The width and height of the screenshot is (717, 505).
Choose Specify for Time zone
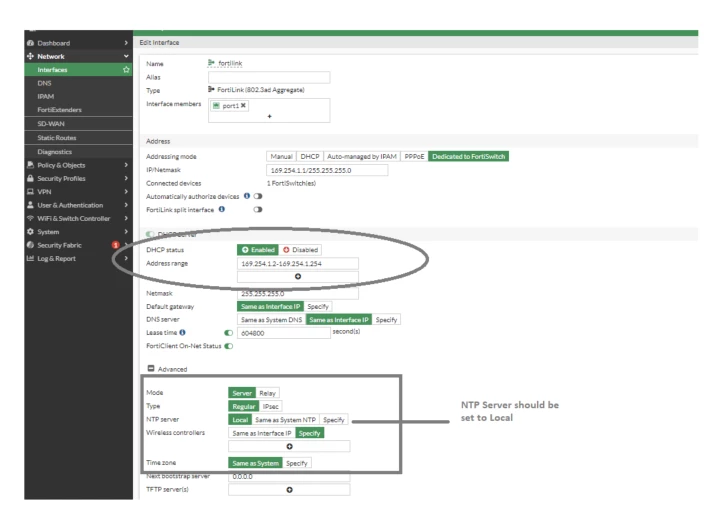[x=296, y=463]
